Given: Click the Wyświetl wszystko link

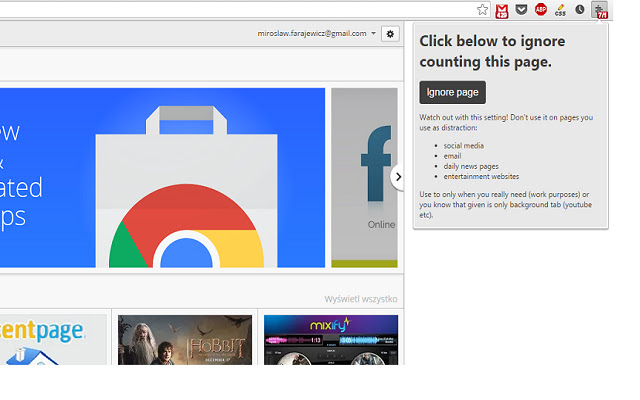Looking at the screenshot, I should 361,299.
